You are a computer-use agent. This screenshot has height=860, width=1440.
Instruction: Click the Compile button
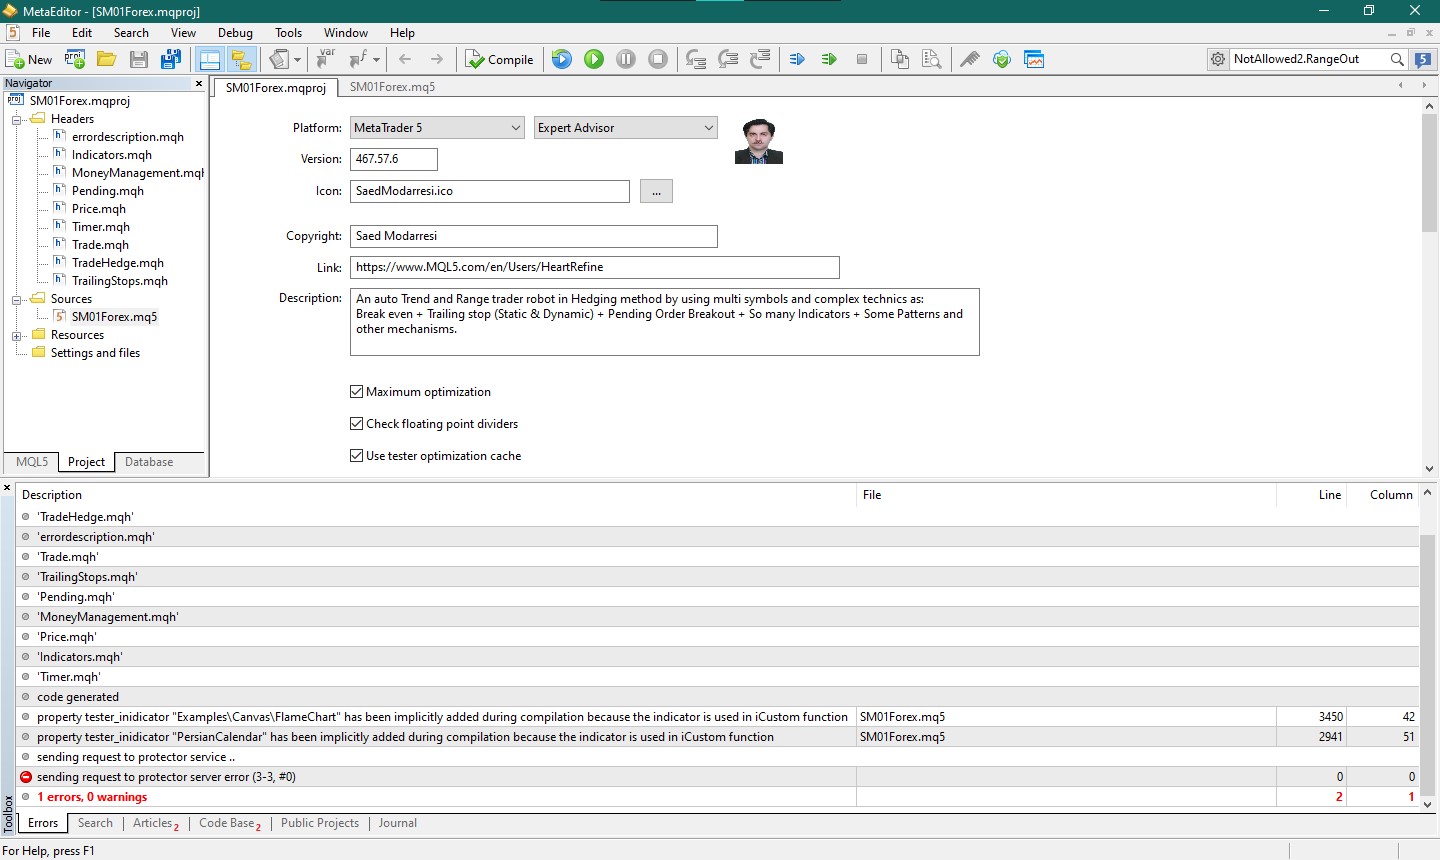(500, 59)
